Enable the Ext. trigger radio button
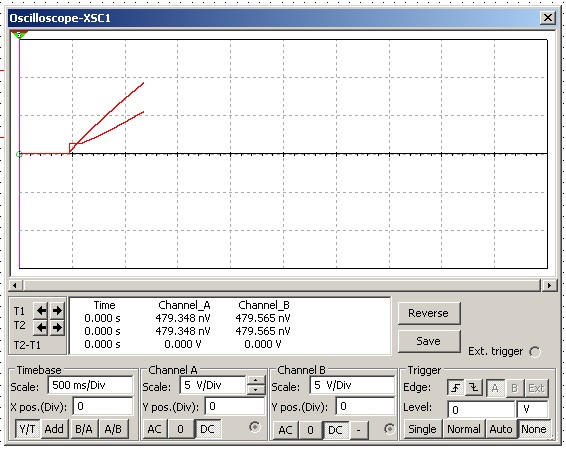 tap(535, 352)
